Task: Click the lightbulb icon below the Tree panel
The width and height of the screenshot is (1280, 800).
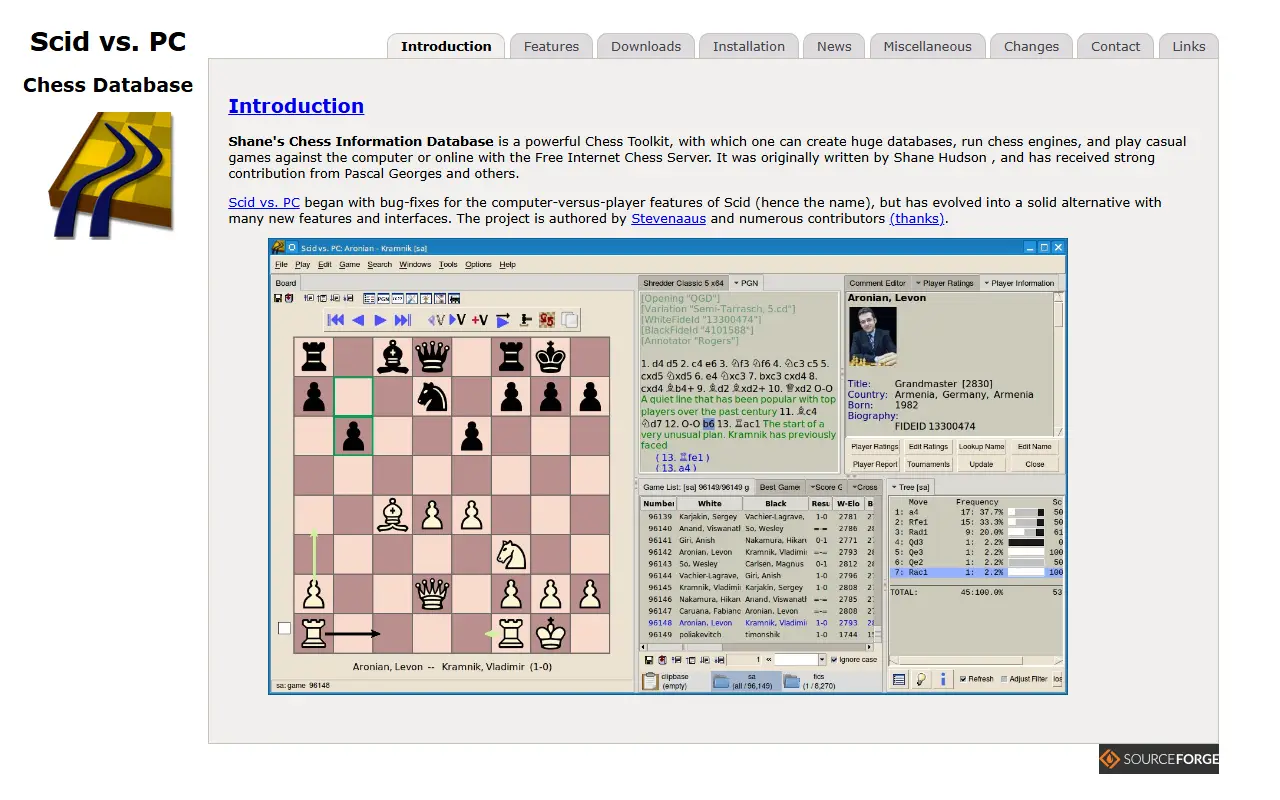Action: click(x=920, y=679)
